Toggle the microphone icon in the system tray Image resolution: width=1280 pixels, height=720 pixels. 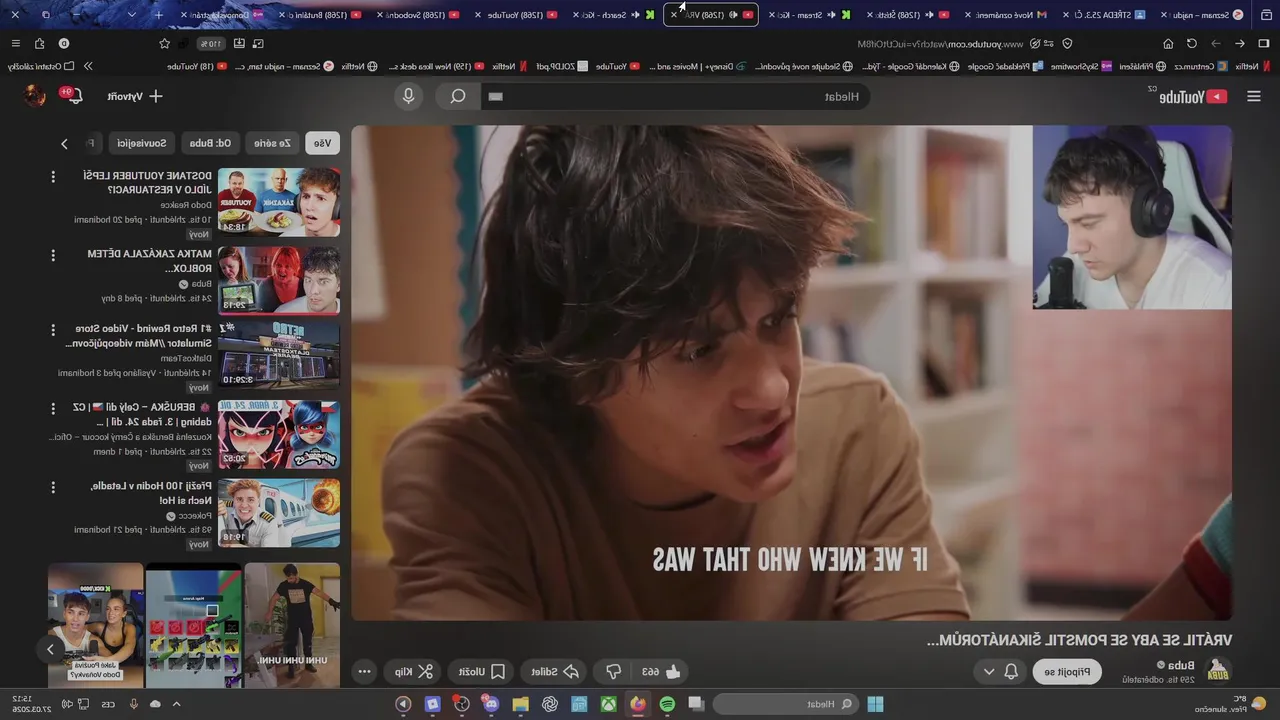pyautogui.click(x=133, y=704)
